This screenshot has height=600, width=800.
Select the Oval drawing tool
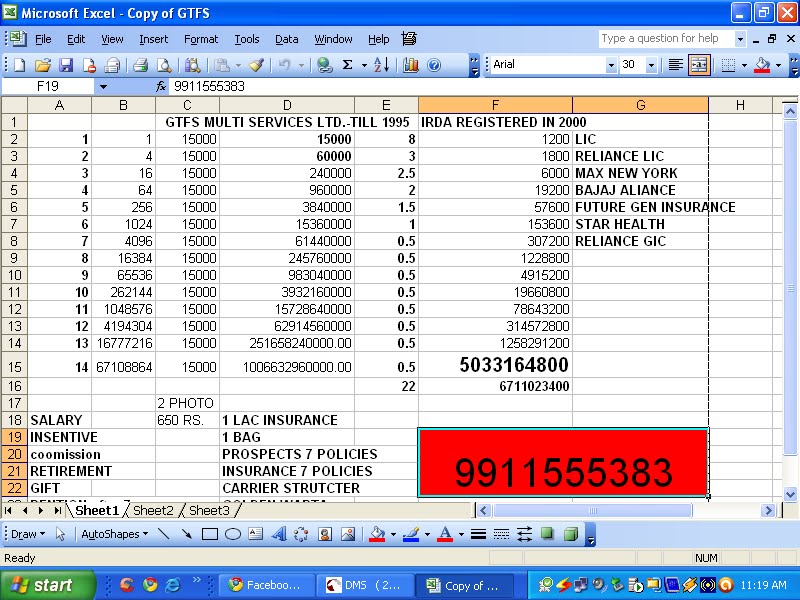coord(233,534)
